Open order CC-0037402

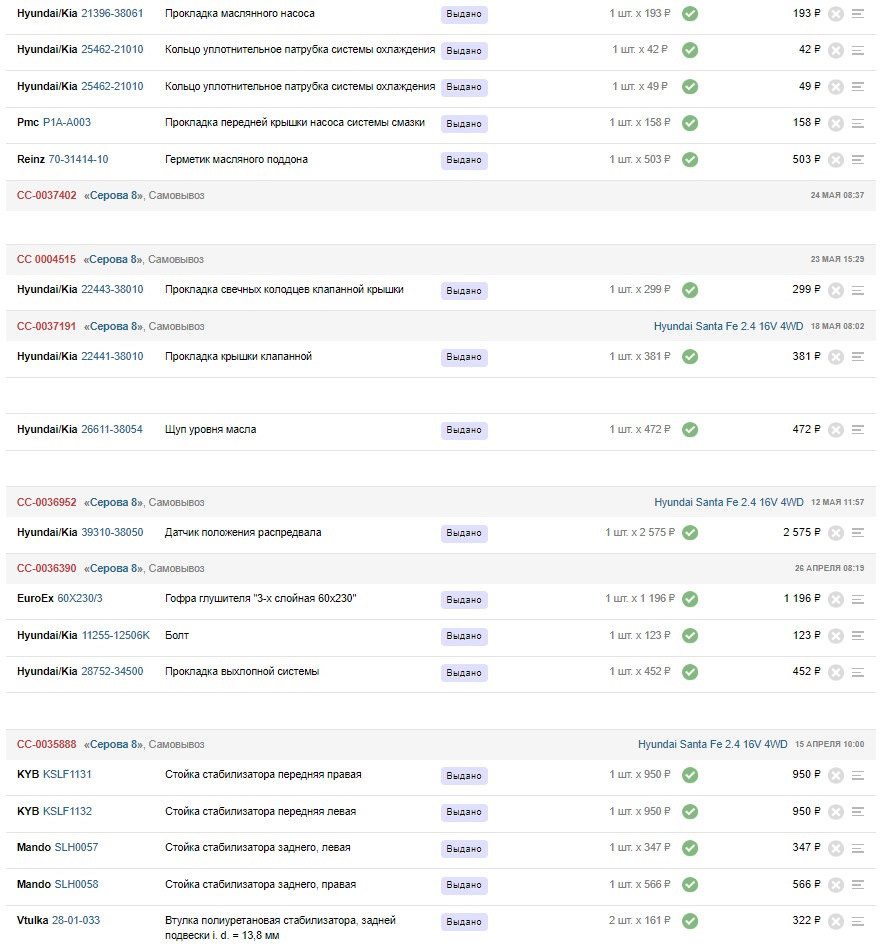46,196
